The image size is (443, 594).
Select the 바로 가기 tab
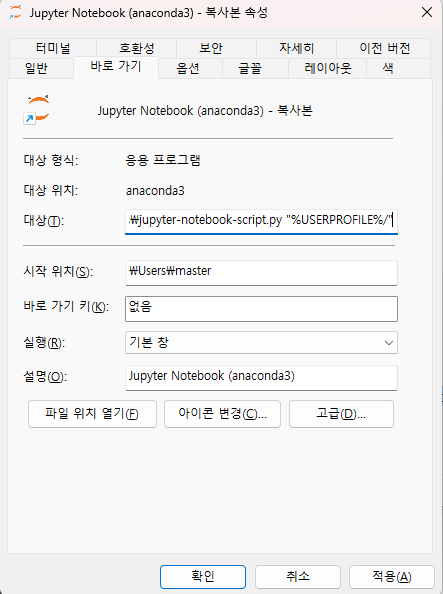(116, 67)
